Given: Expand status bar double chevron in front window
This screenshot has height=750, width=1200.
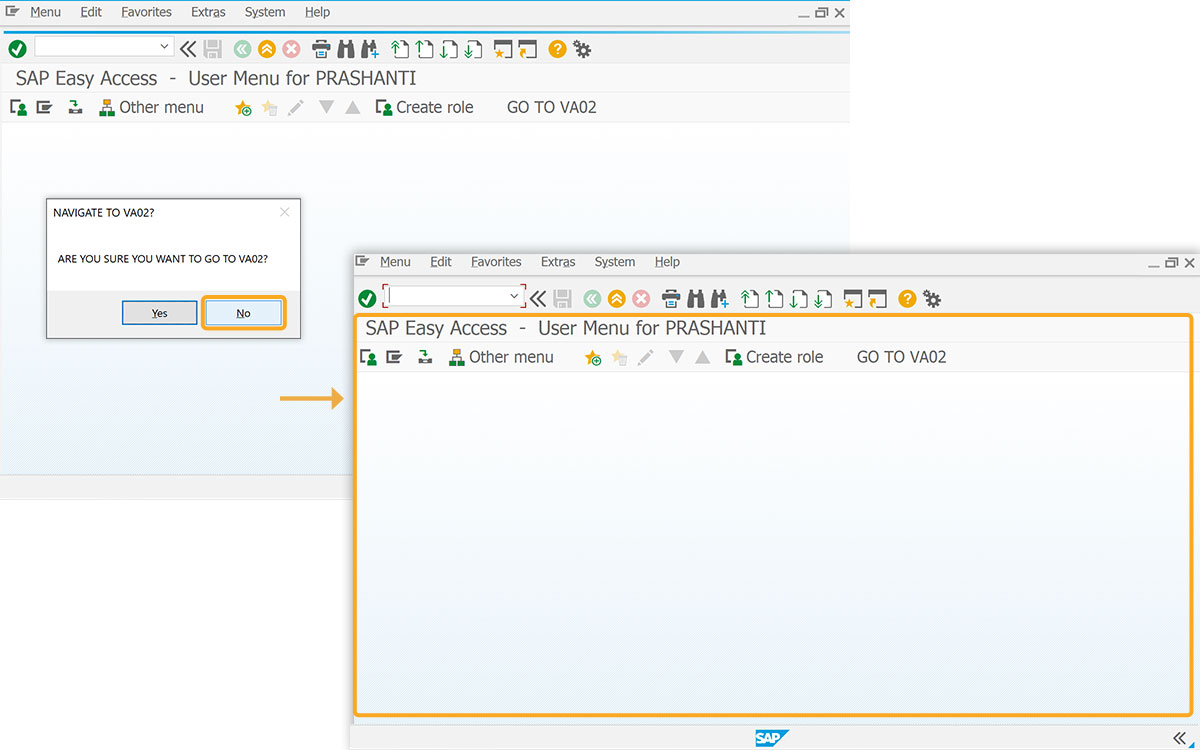Looking at the screenshot, I should coord(1178,737).
